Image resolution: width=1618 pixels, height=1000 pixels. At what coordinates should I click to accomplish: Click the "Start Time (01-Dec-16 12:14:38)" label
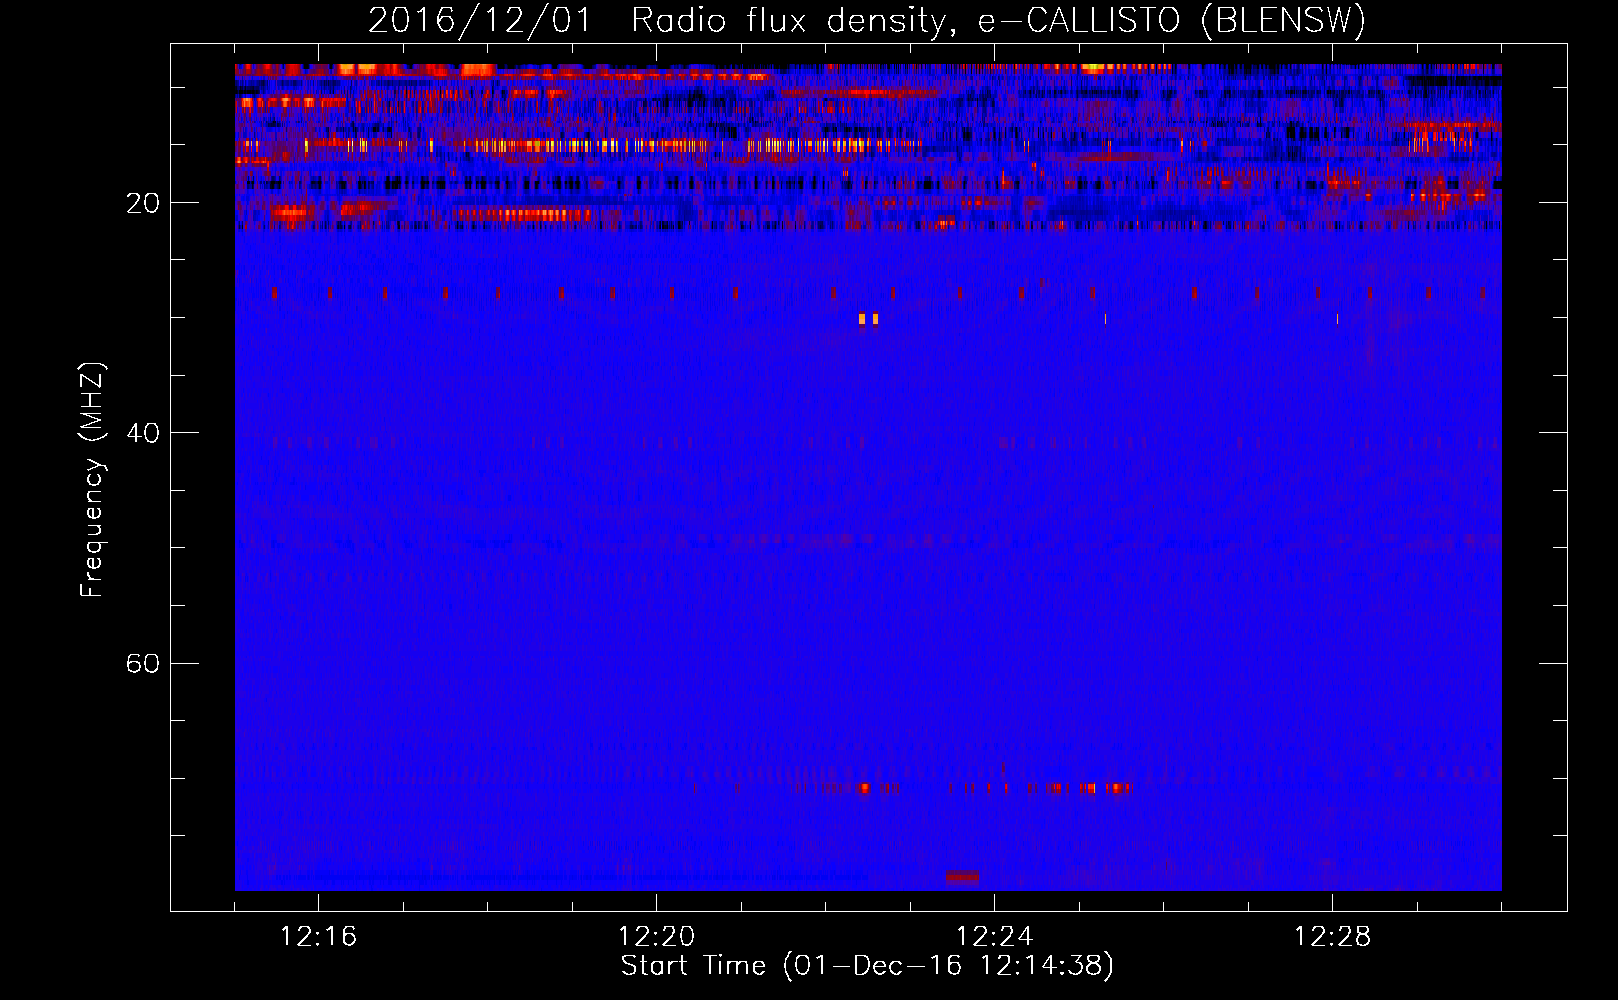867,966
